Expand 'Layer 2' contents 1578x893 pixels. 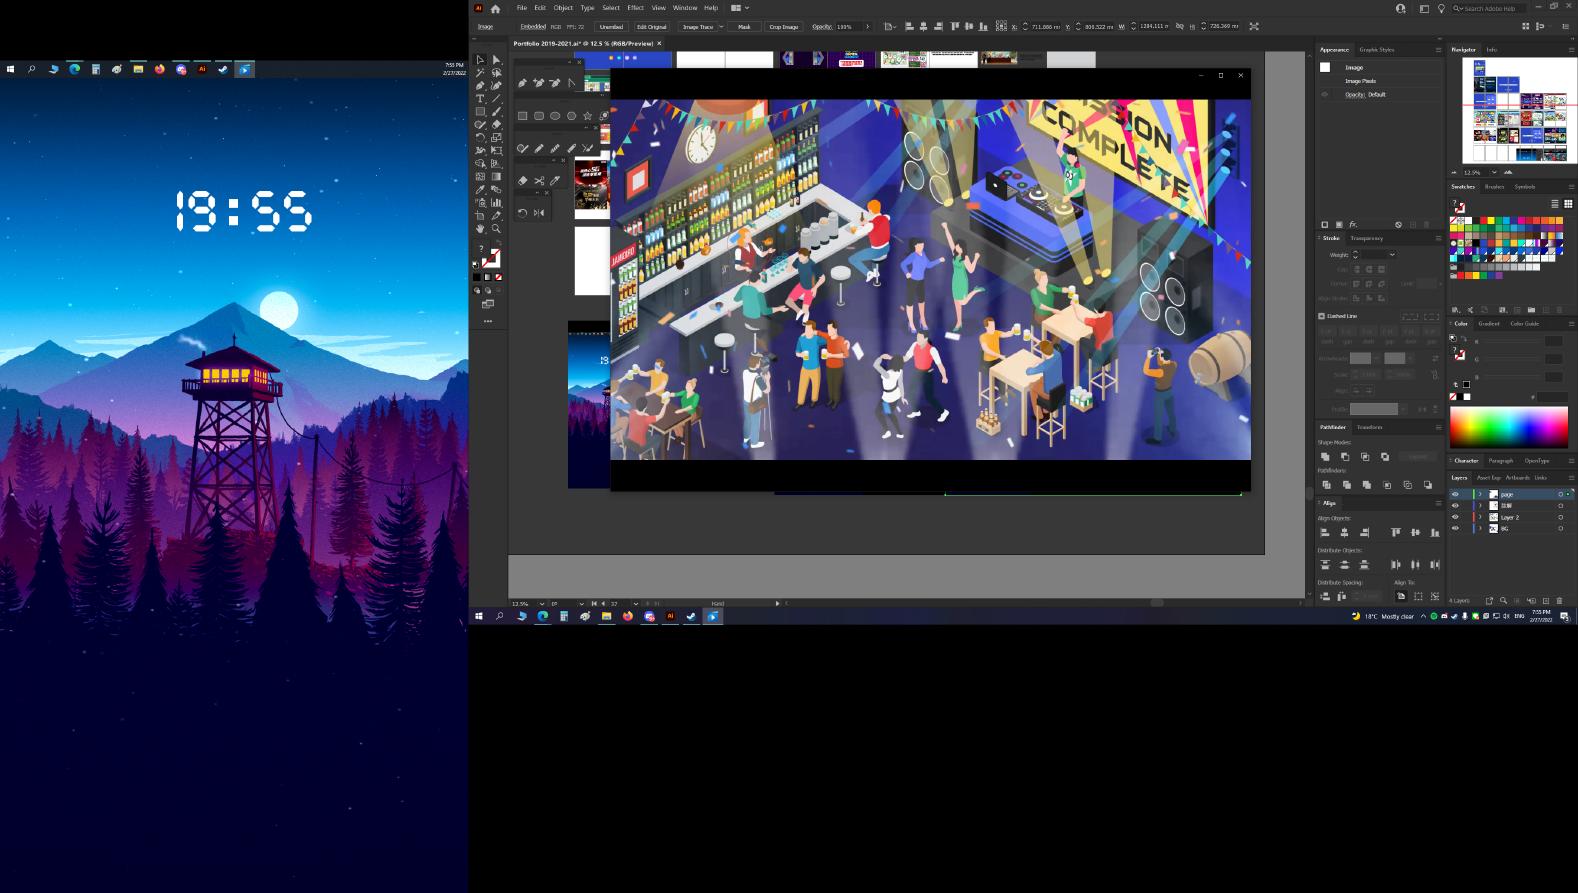click(x=1480, y=517)
